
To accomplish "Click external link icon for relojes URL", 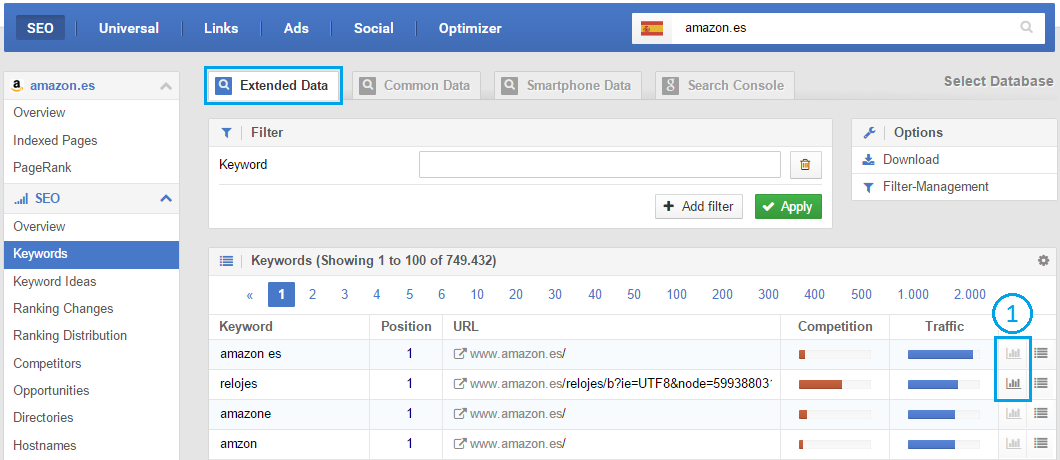I will (x=460, y=383).
